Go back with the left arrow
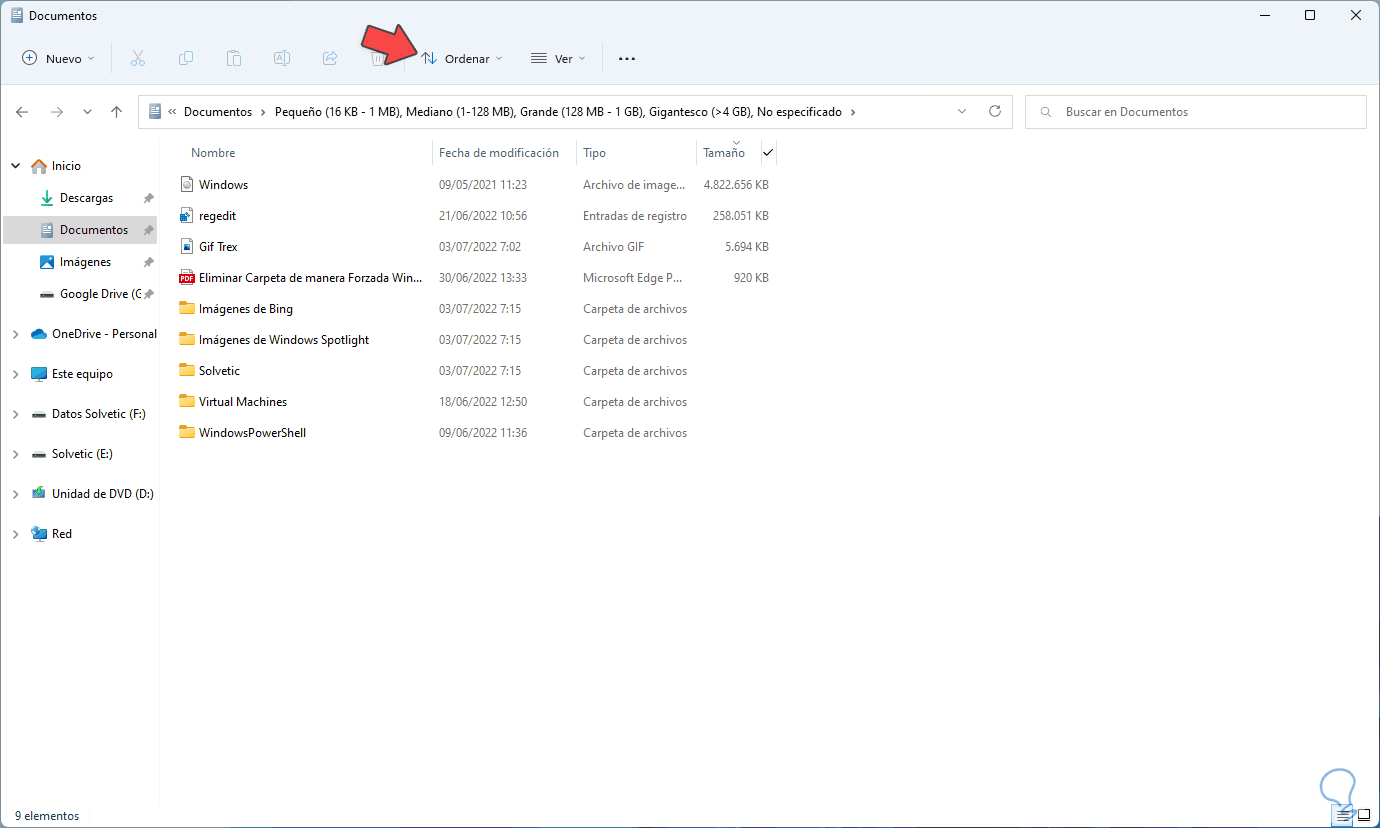The width and height of the screenshot is (1380, 828). click(22, 112)
